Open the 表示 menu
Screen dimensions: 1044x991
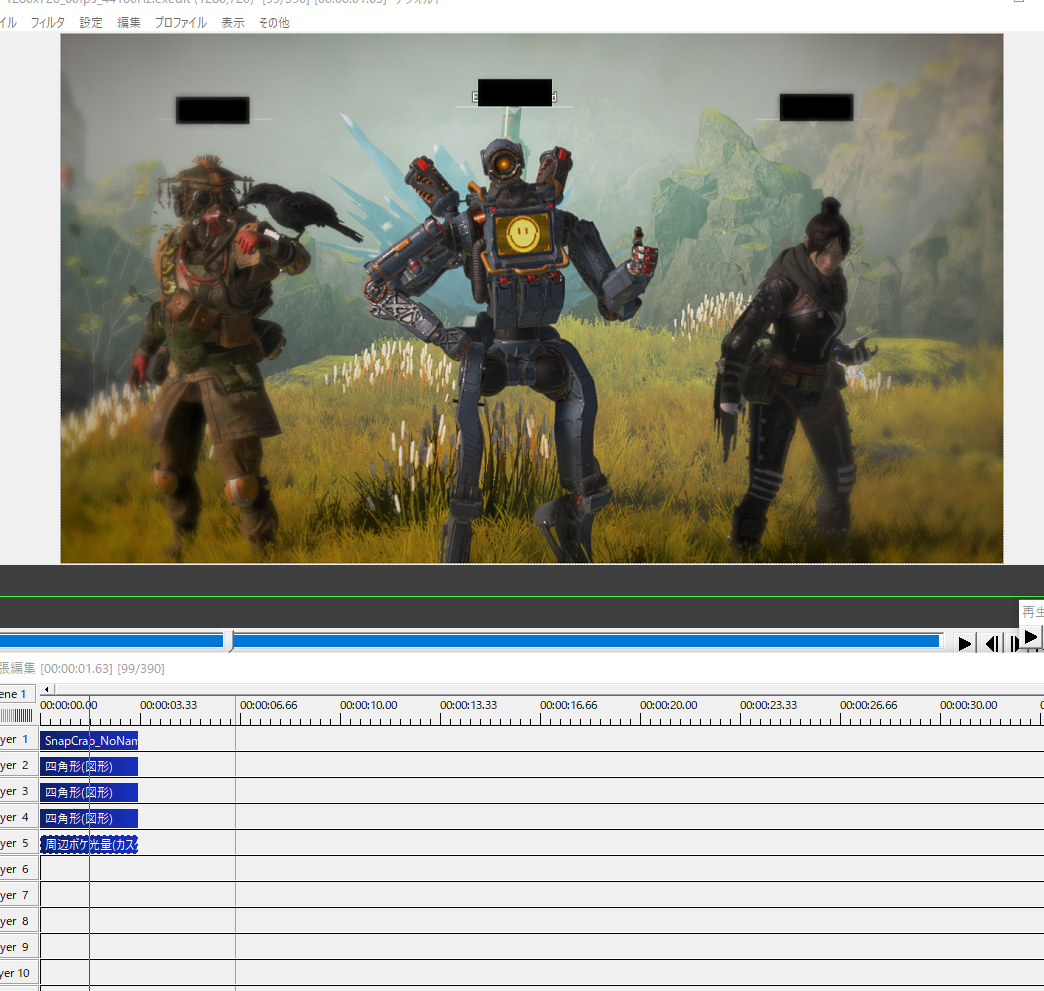click(x=232, y=23)
